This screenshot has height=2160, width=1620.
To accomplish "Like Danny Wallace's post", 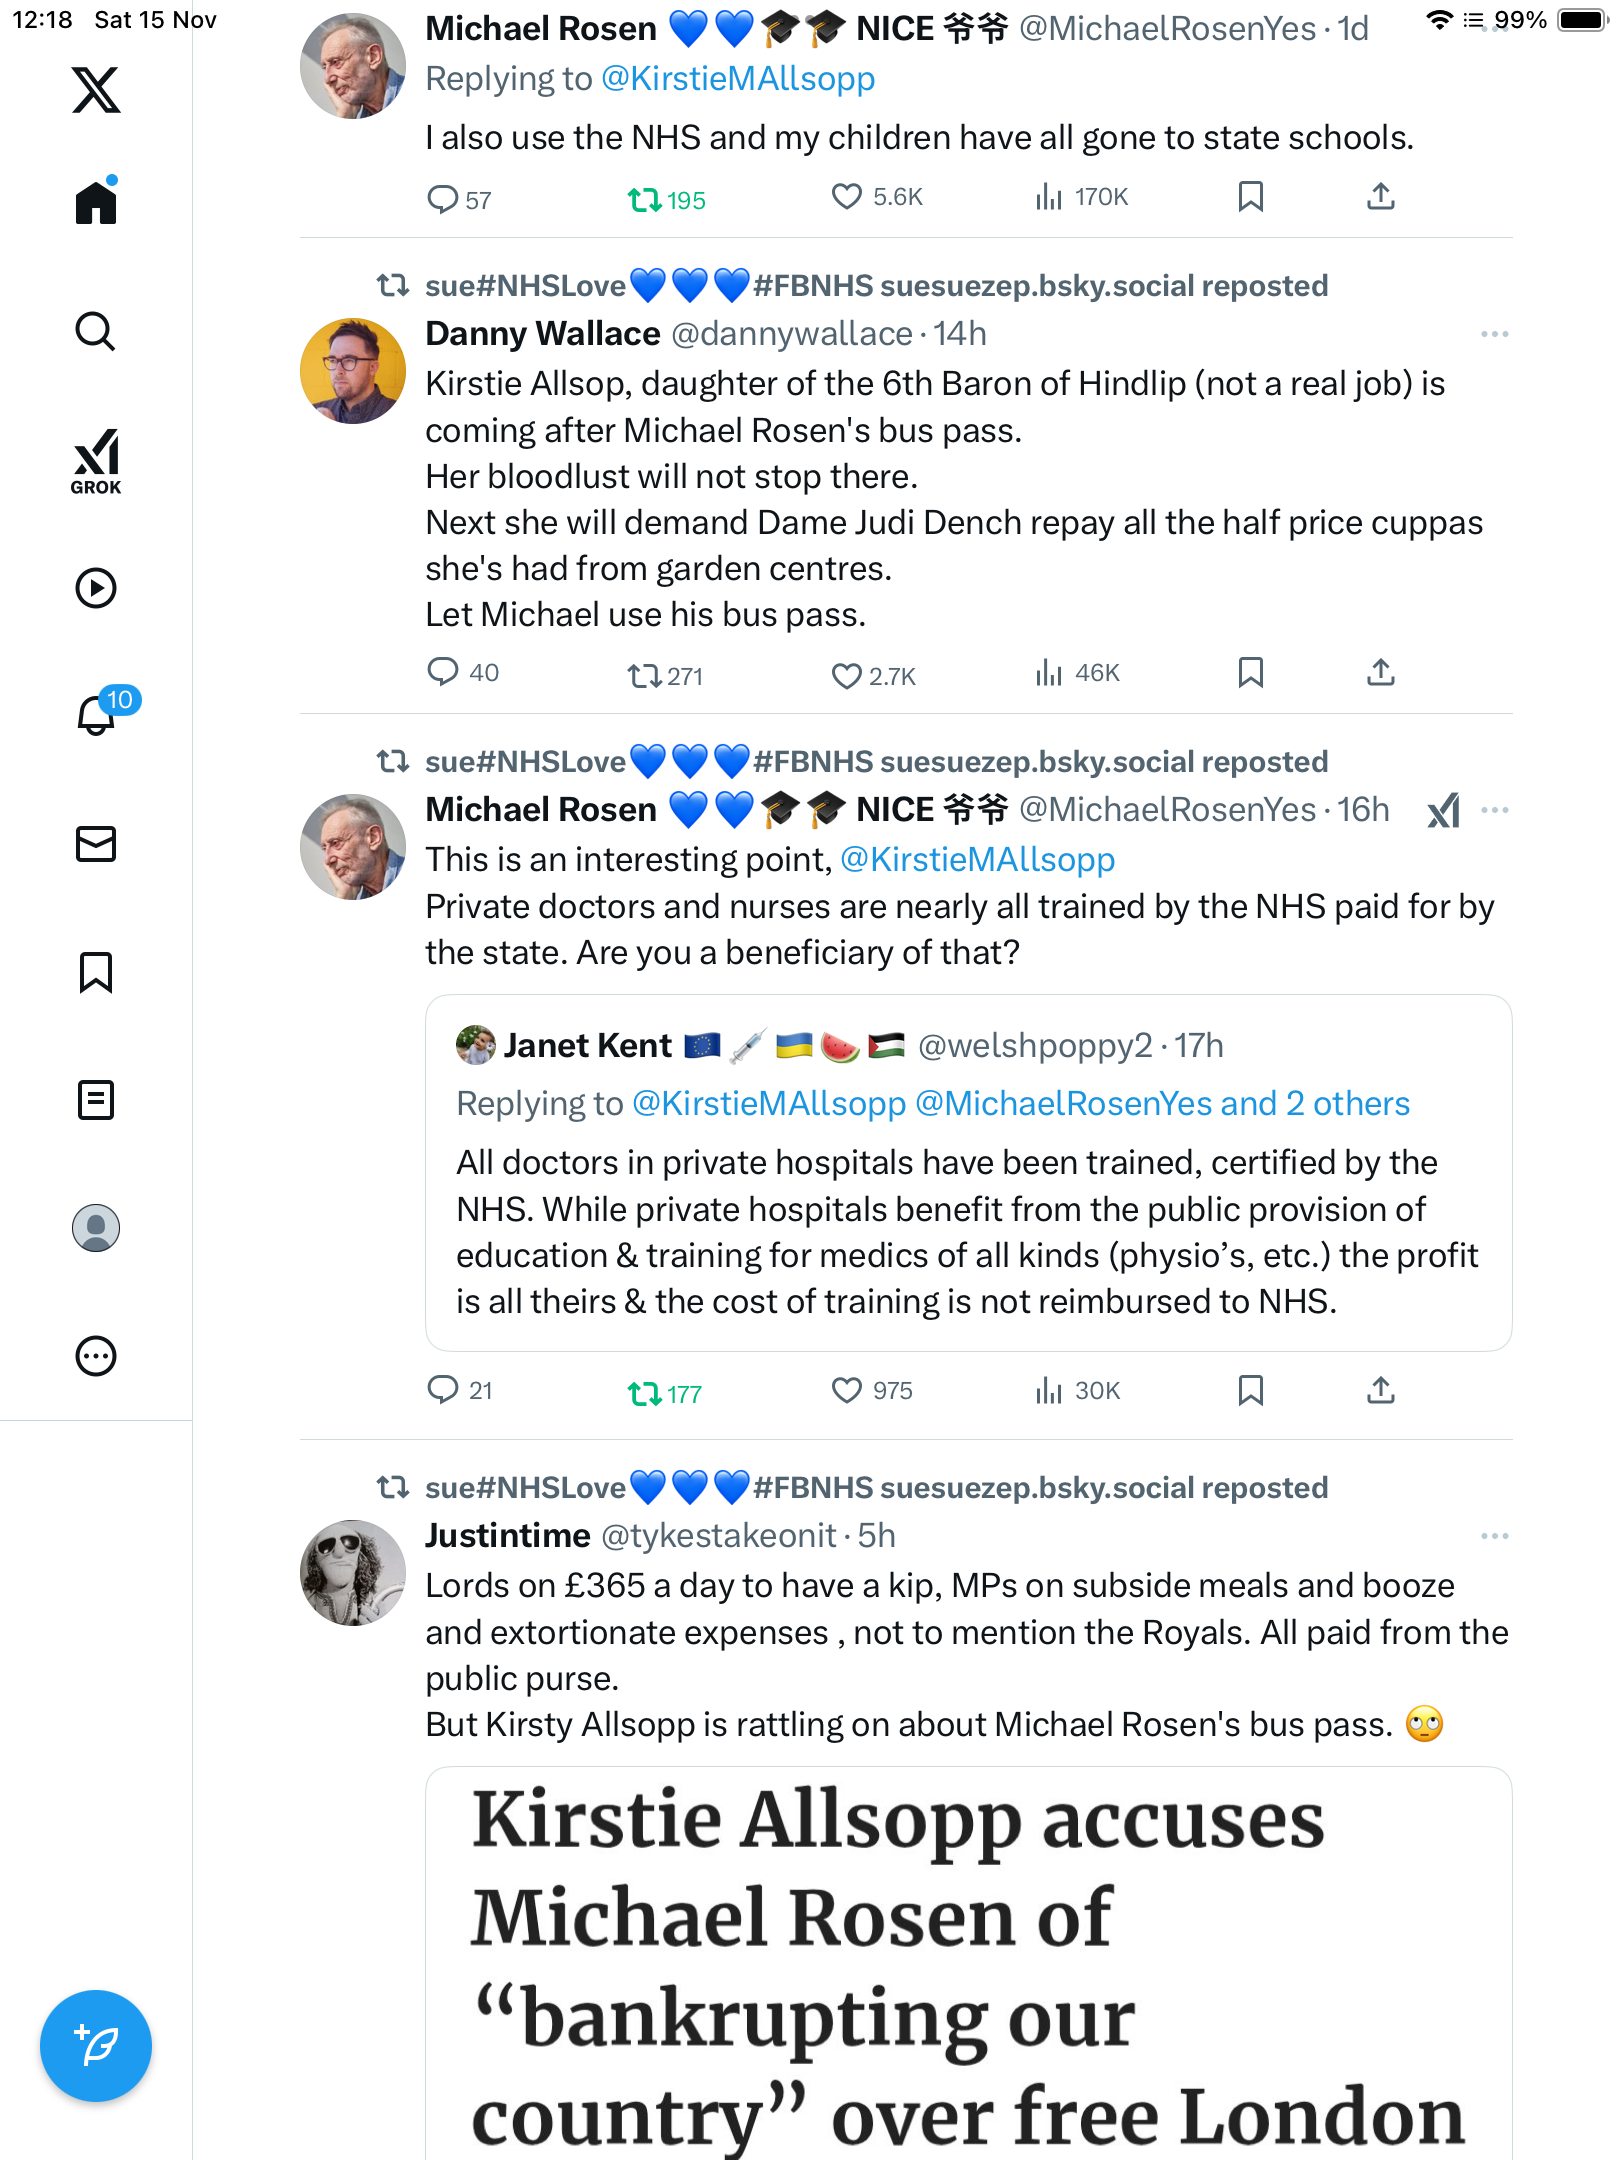I will pyautogui.click(x=846, y=676).
